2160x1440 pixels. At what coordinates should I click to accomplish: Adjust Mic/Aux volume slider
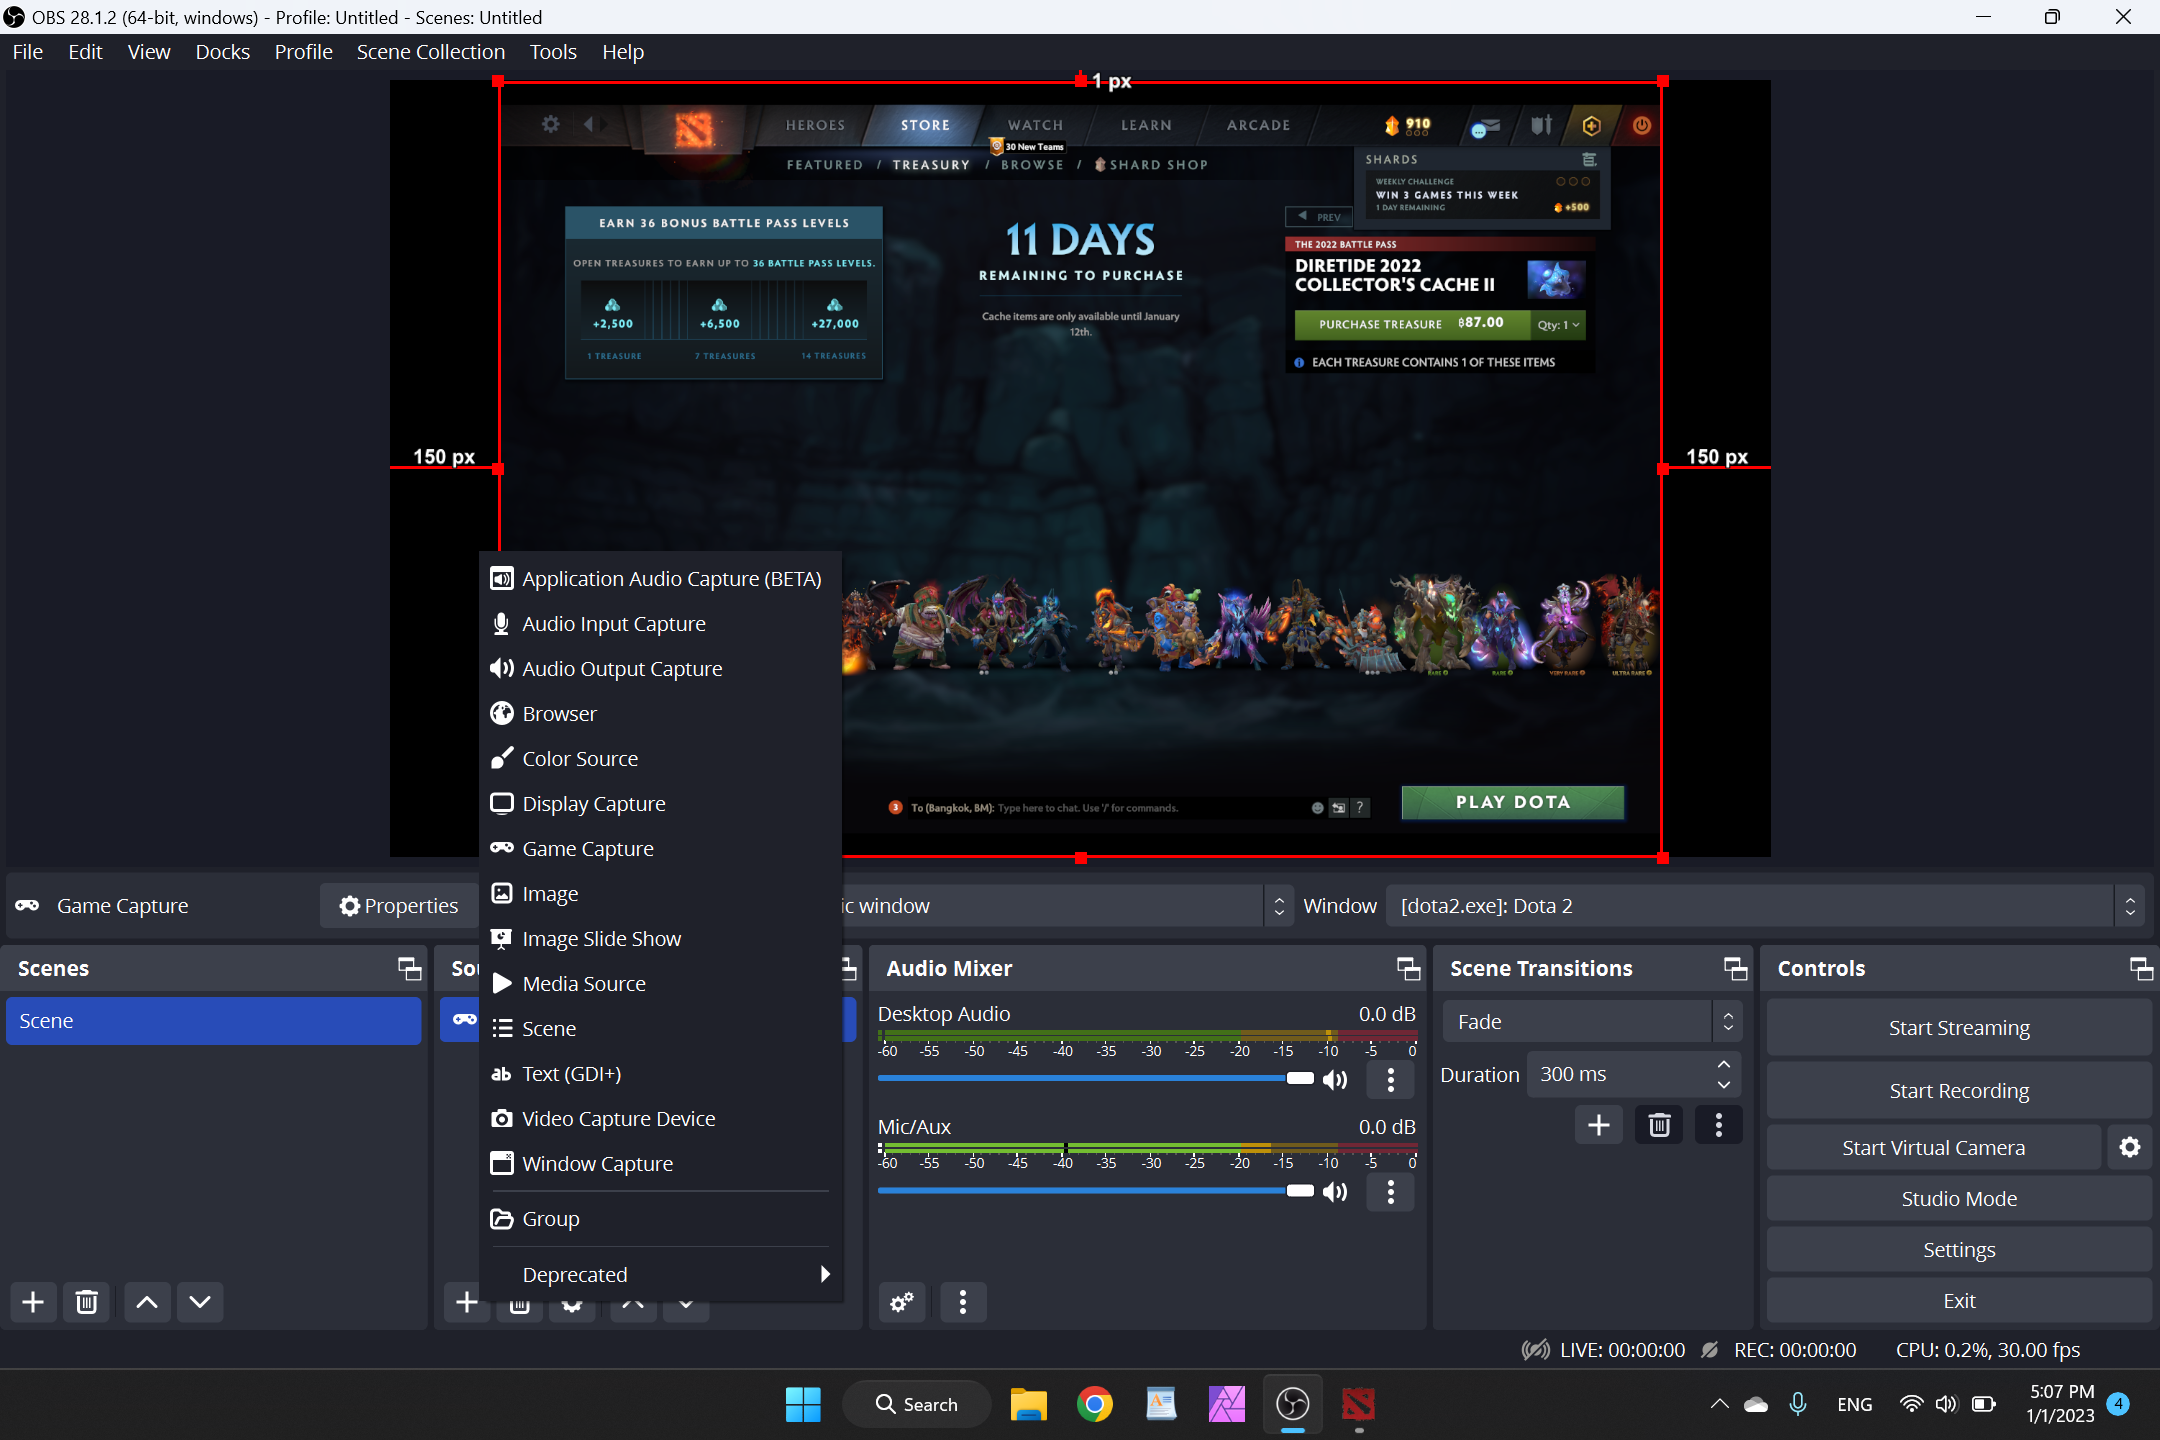(x=1096, y=1190)
